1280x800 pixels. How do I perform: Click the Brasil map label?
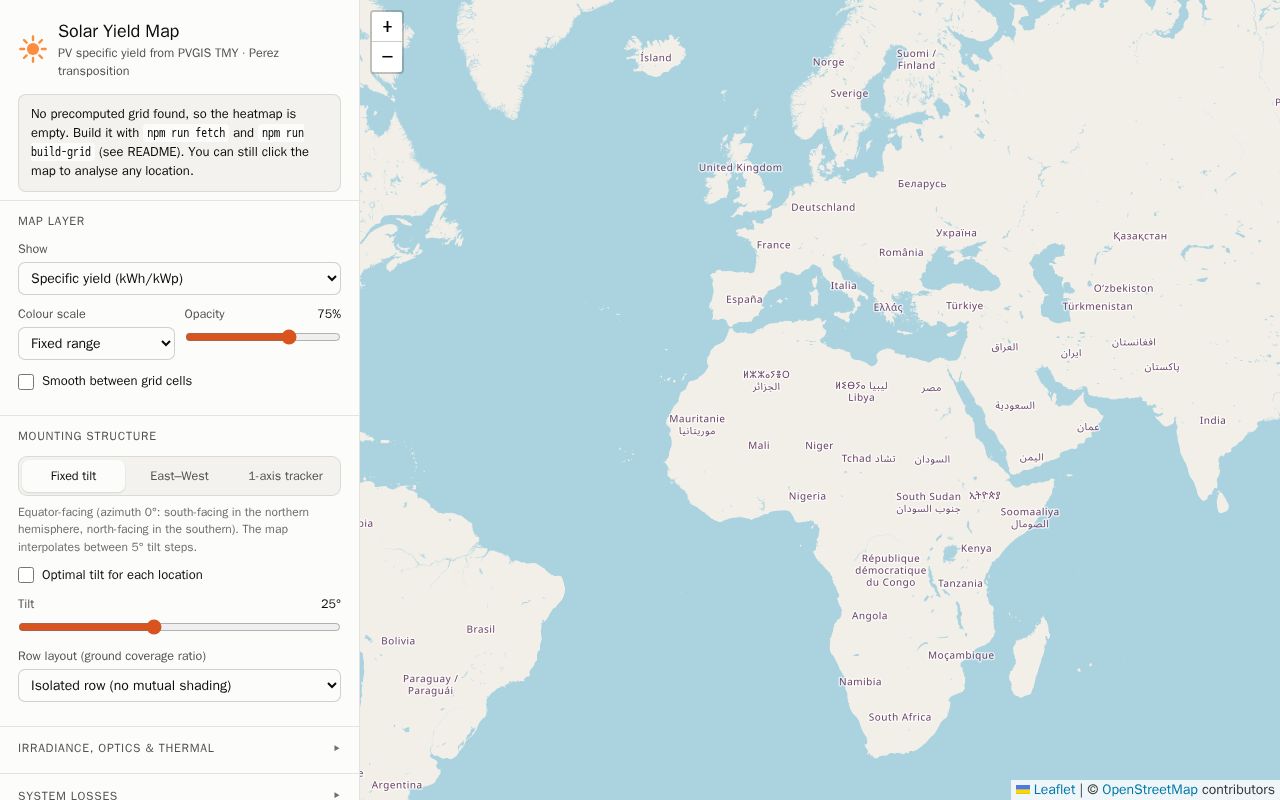click(x=480, y=629)
